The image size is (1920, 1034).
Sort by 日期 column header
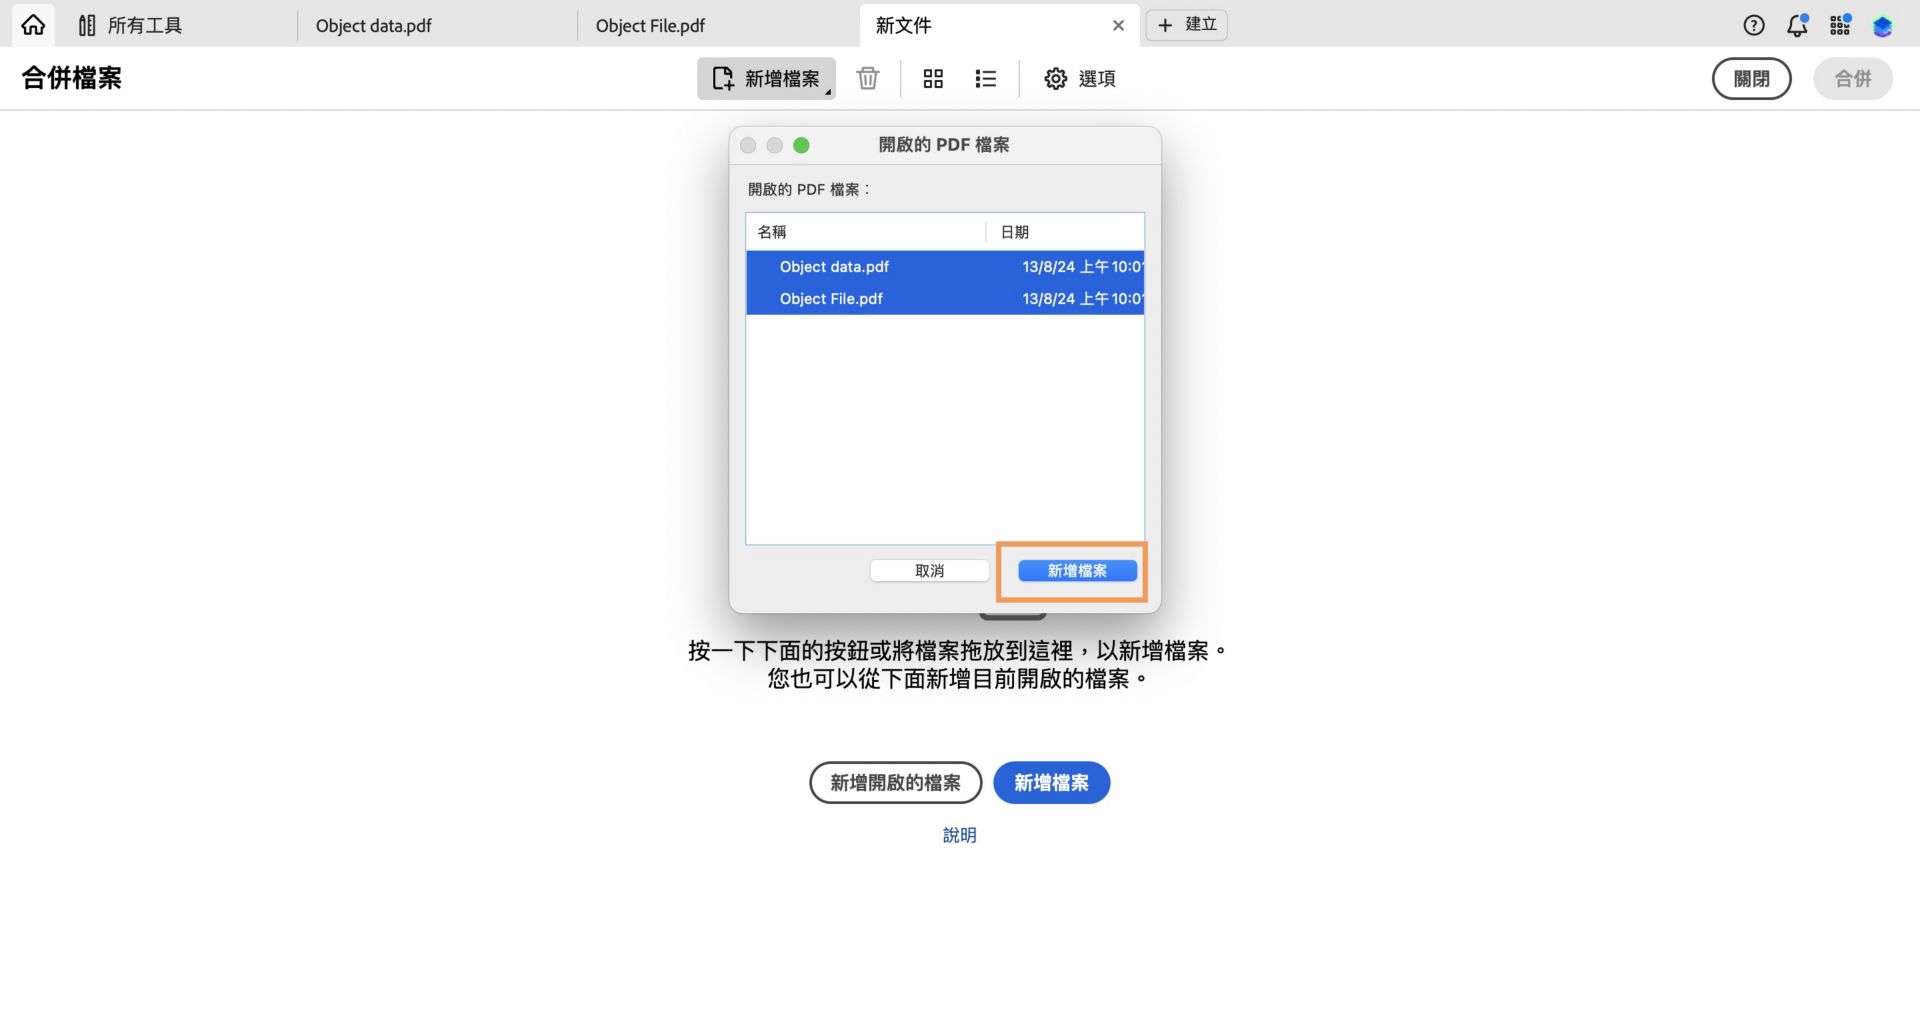click(x=1012, y=232)
